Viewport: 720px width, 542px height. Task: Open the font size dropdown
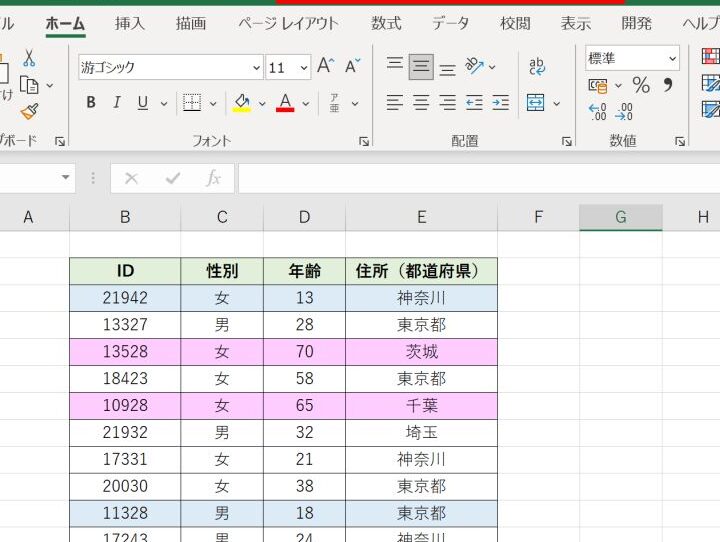point(303,67)
